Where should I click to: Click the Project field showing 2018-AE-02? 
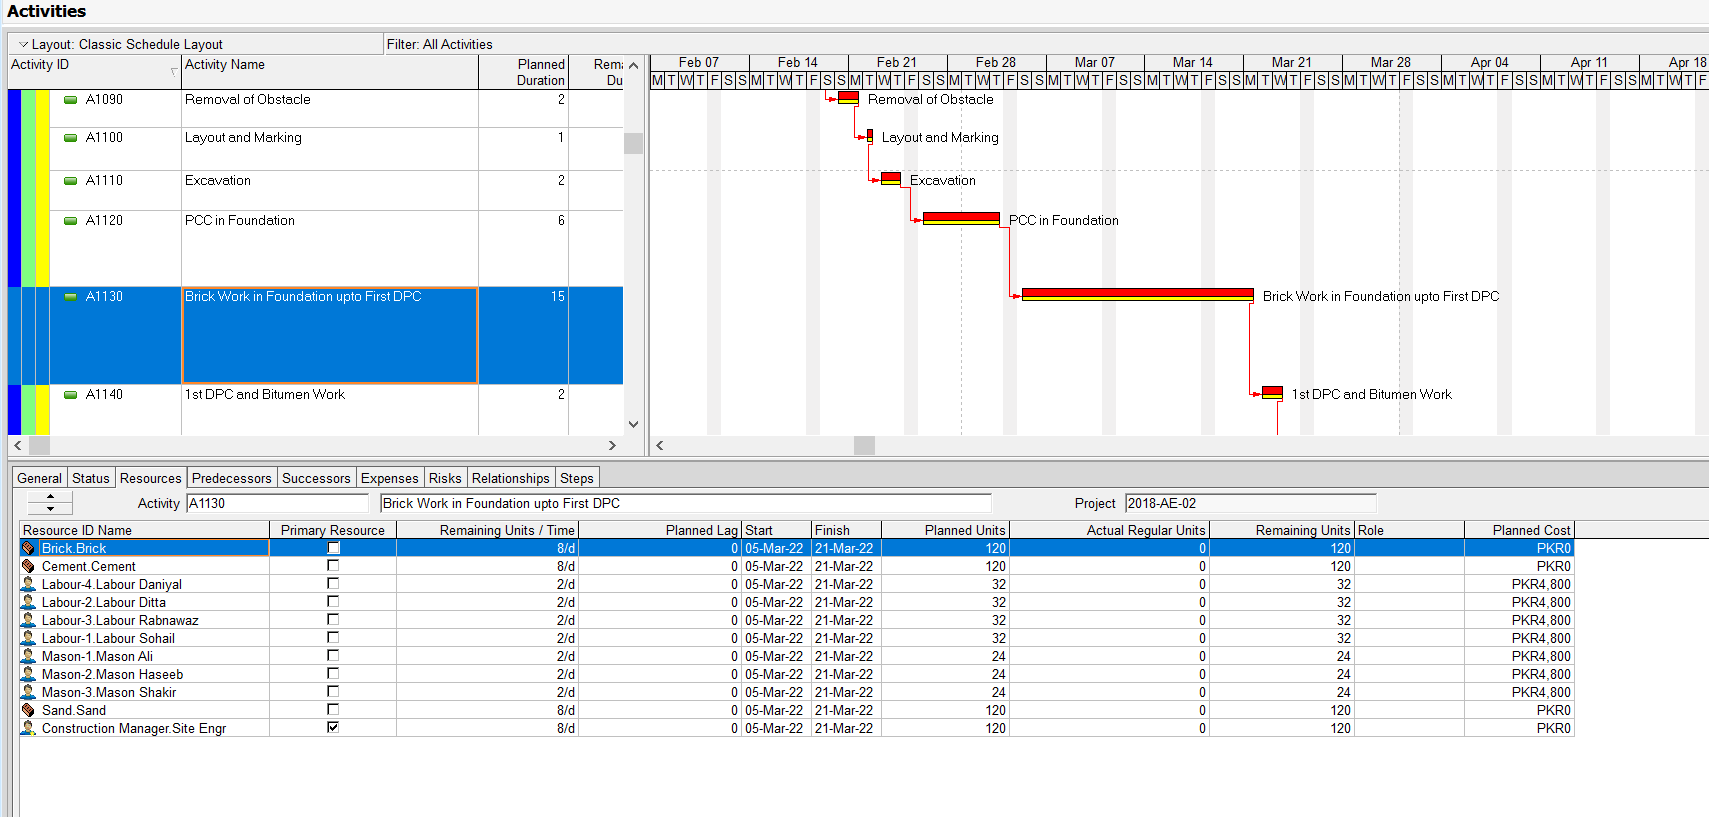point(1251,503)
